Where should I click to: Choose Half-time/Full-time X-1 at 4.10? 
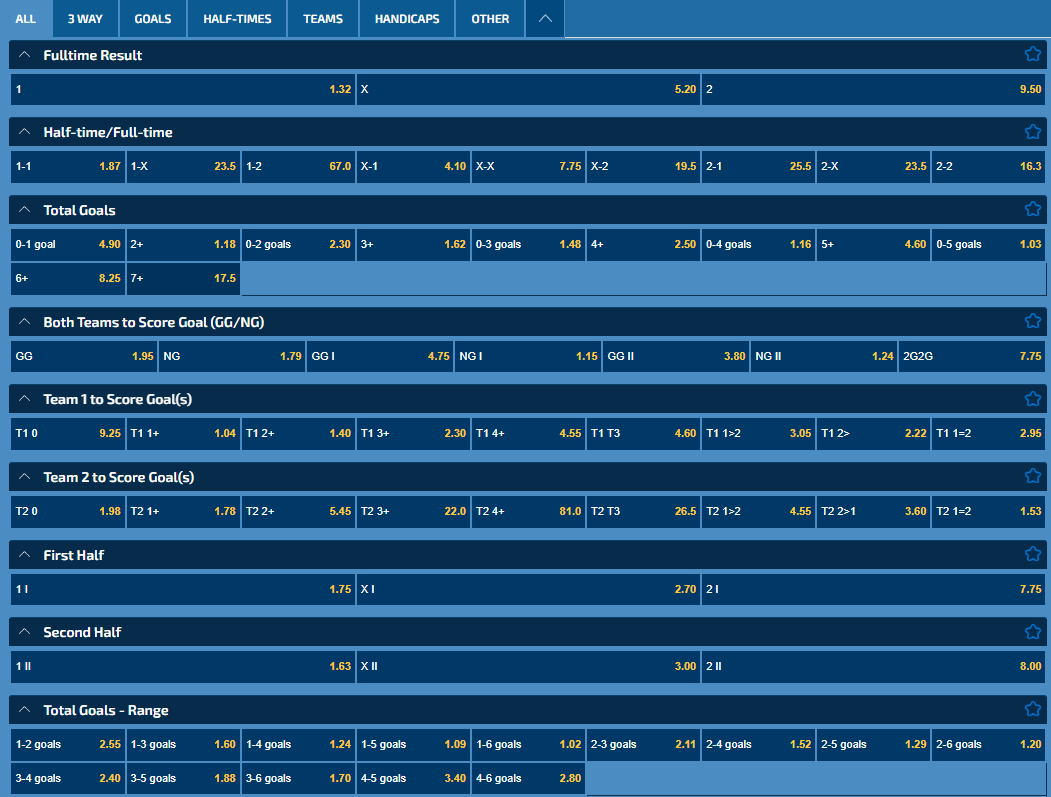coord(413,166)
